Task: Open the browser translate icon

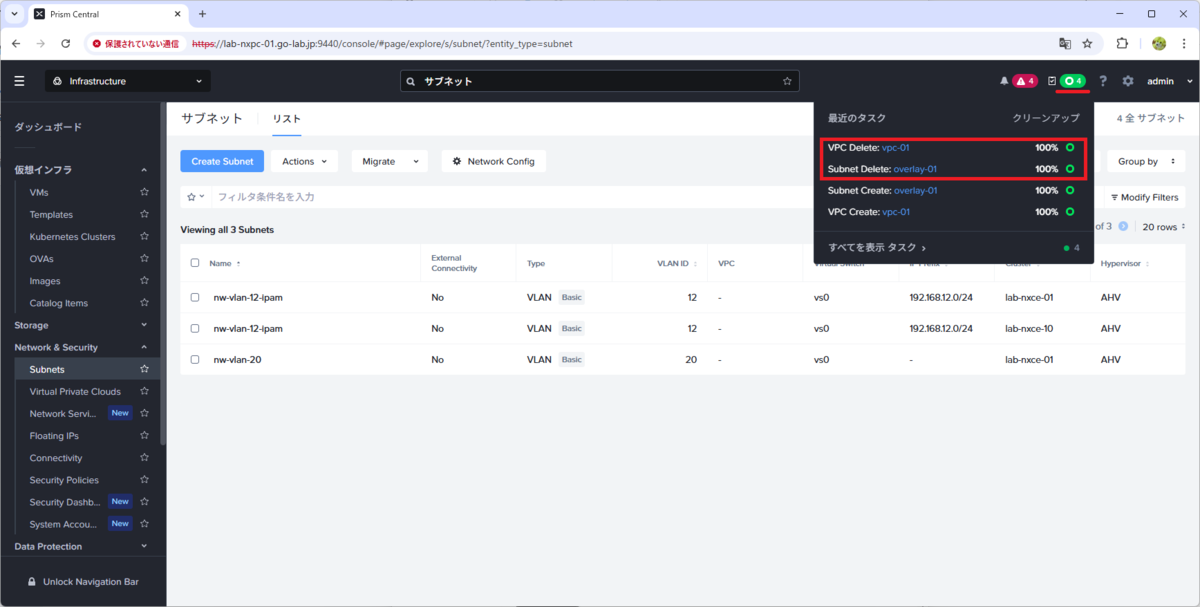Action: point(1065,44)
